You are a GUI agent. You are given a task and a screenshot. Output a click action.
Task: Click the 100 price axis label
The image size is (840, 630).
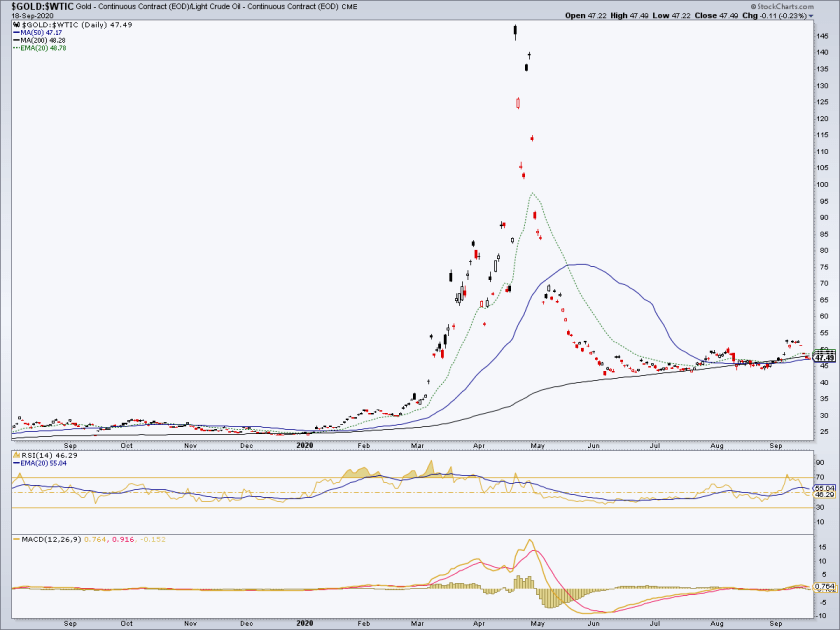click(823, 184)
